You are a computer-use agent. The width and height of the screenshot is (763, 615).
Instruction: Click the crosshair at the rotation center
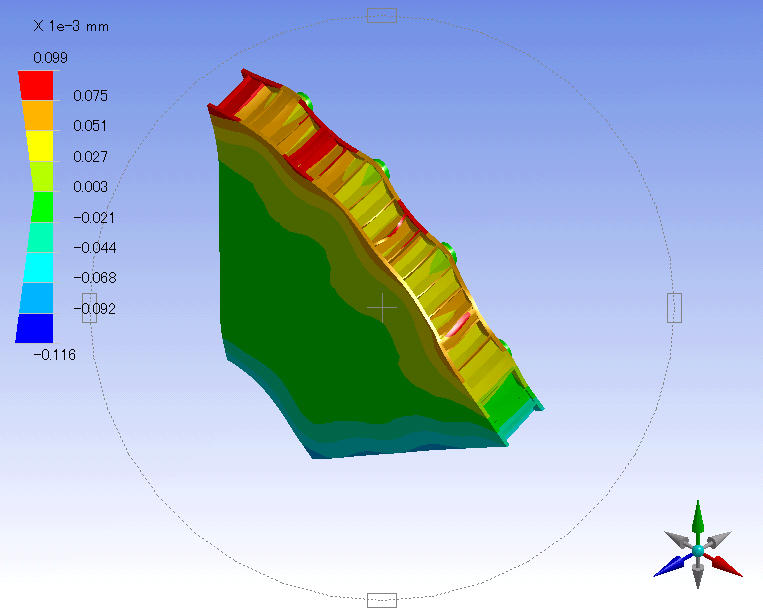click(382, 308)
